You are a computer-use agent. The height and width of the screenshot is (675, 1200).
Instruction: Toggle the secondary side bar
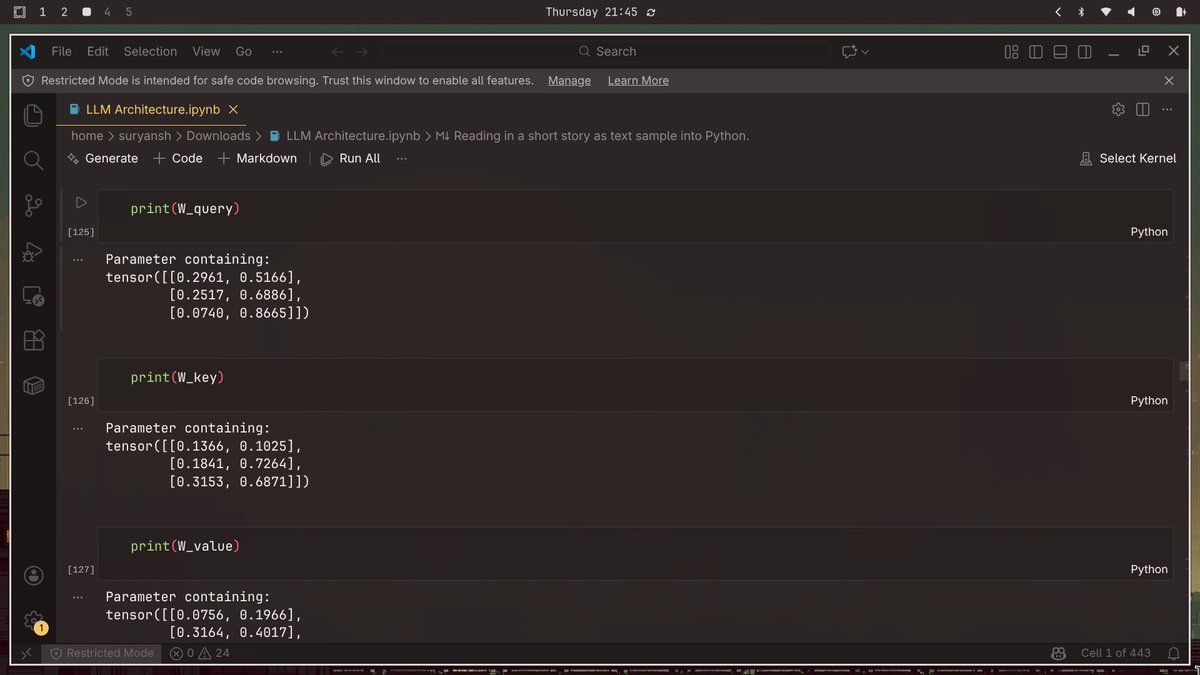(x=1085, y=52)
